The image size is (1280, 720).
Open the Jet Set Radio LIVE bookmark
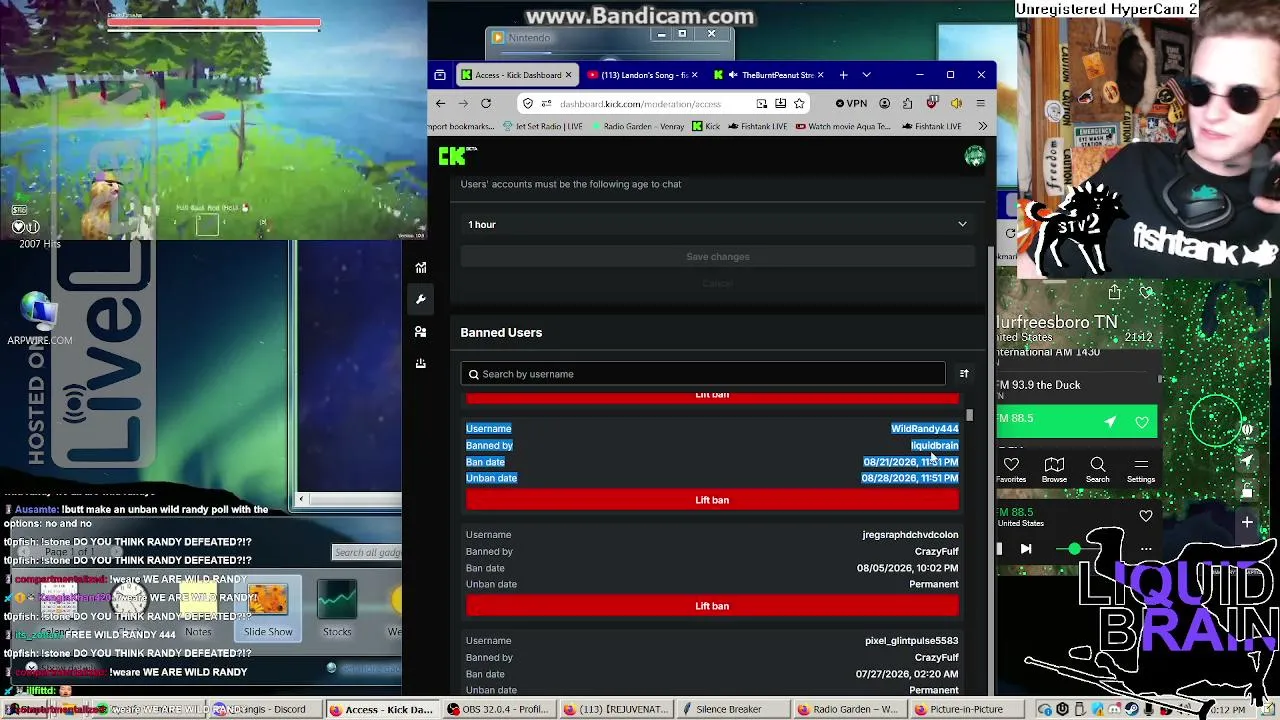[543, 126]
